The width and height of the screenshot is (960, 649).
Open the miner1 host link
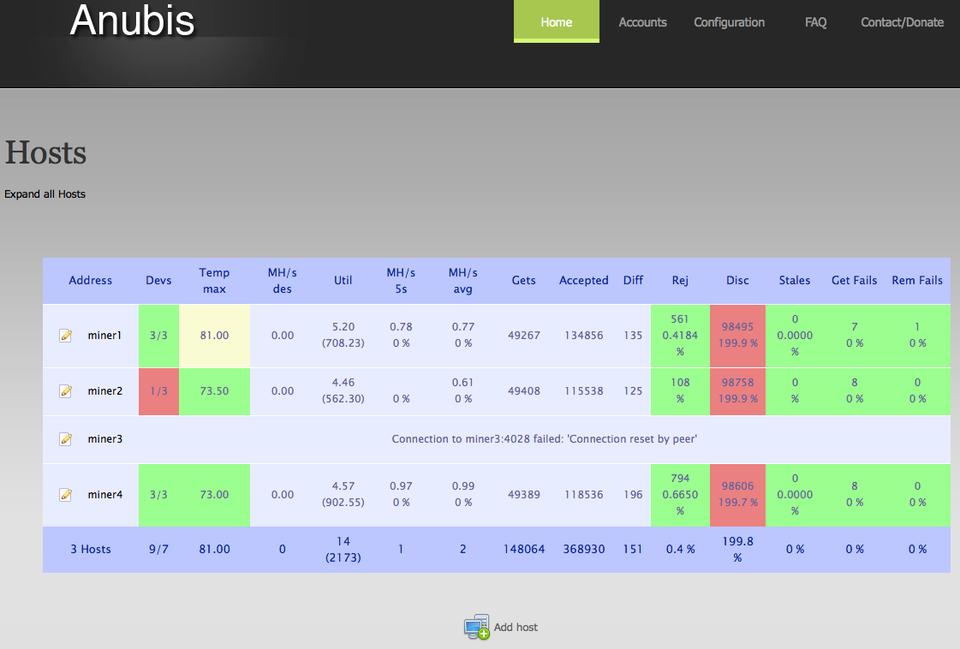[104, 336]
